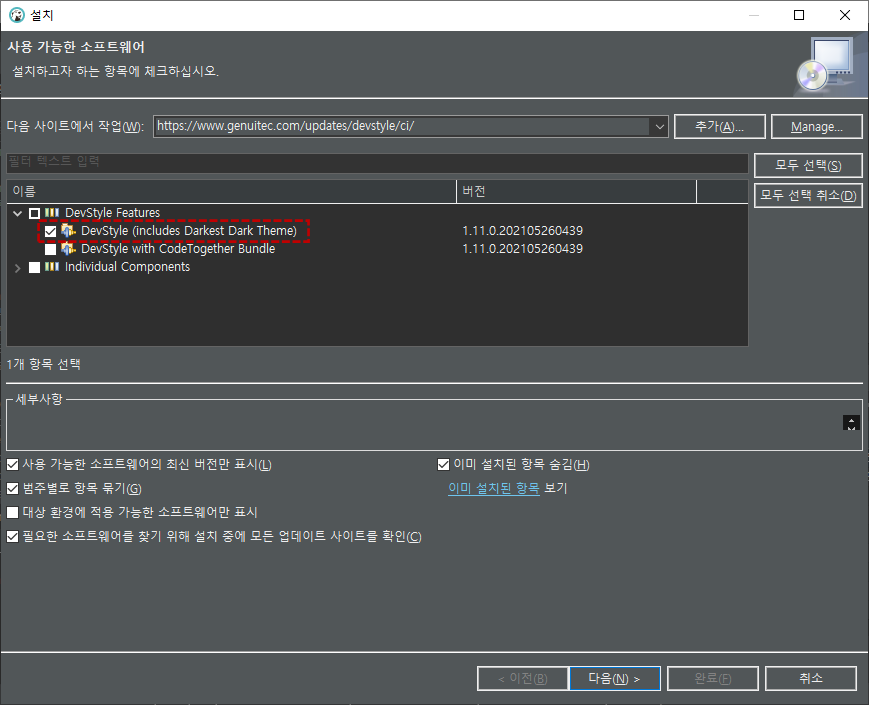Click 다음(N) to proceed

614,678
